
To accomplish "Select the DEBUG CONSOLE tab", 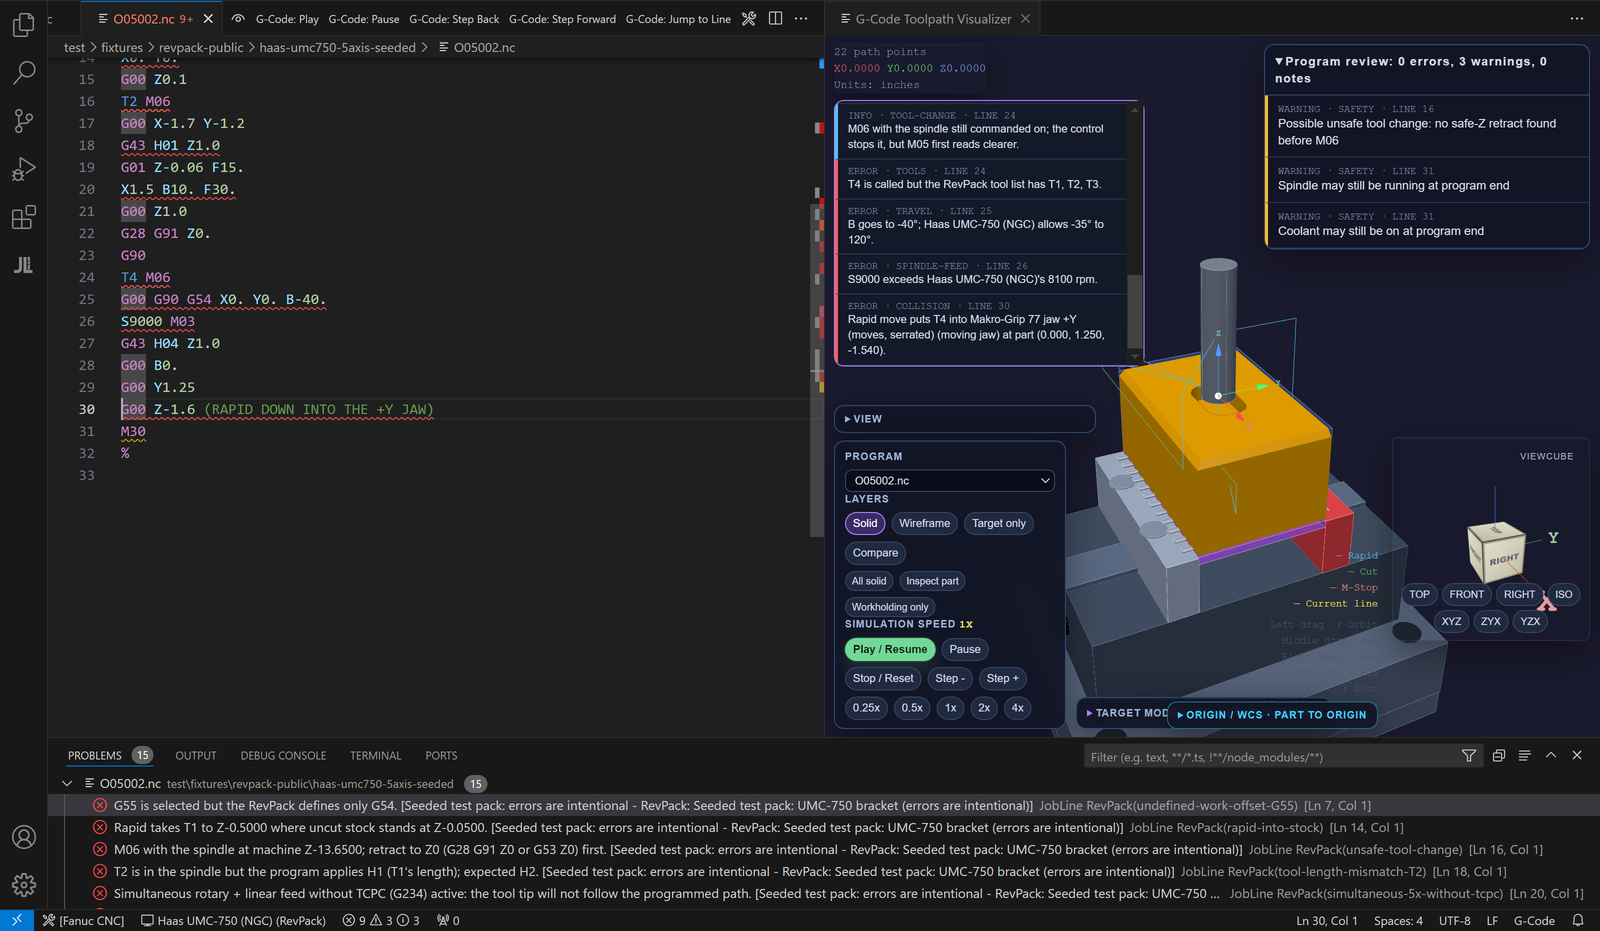I will [x=283, y=756].
